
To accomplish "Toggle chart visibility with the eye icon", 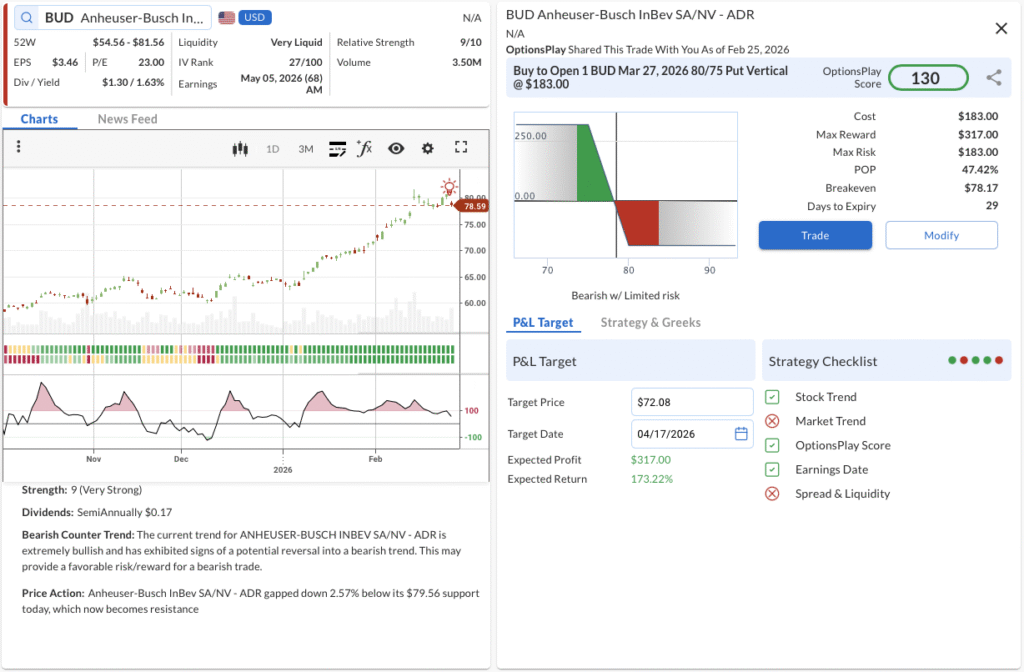I will pos(396,149).
